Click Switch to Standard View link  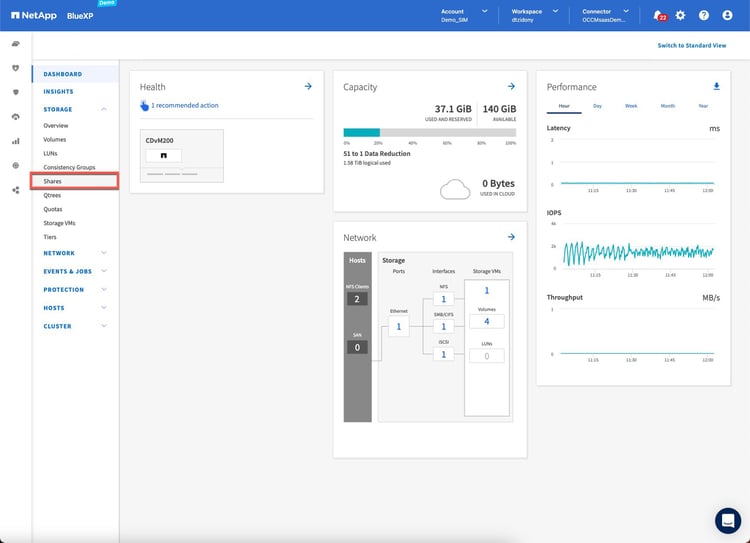pos(691,45)
